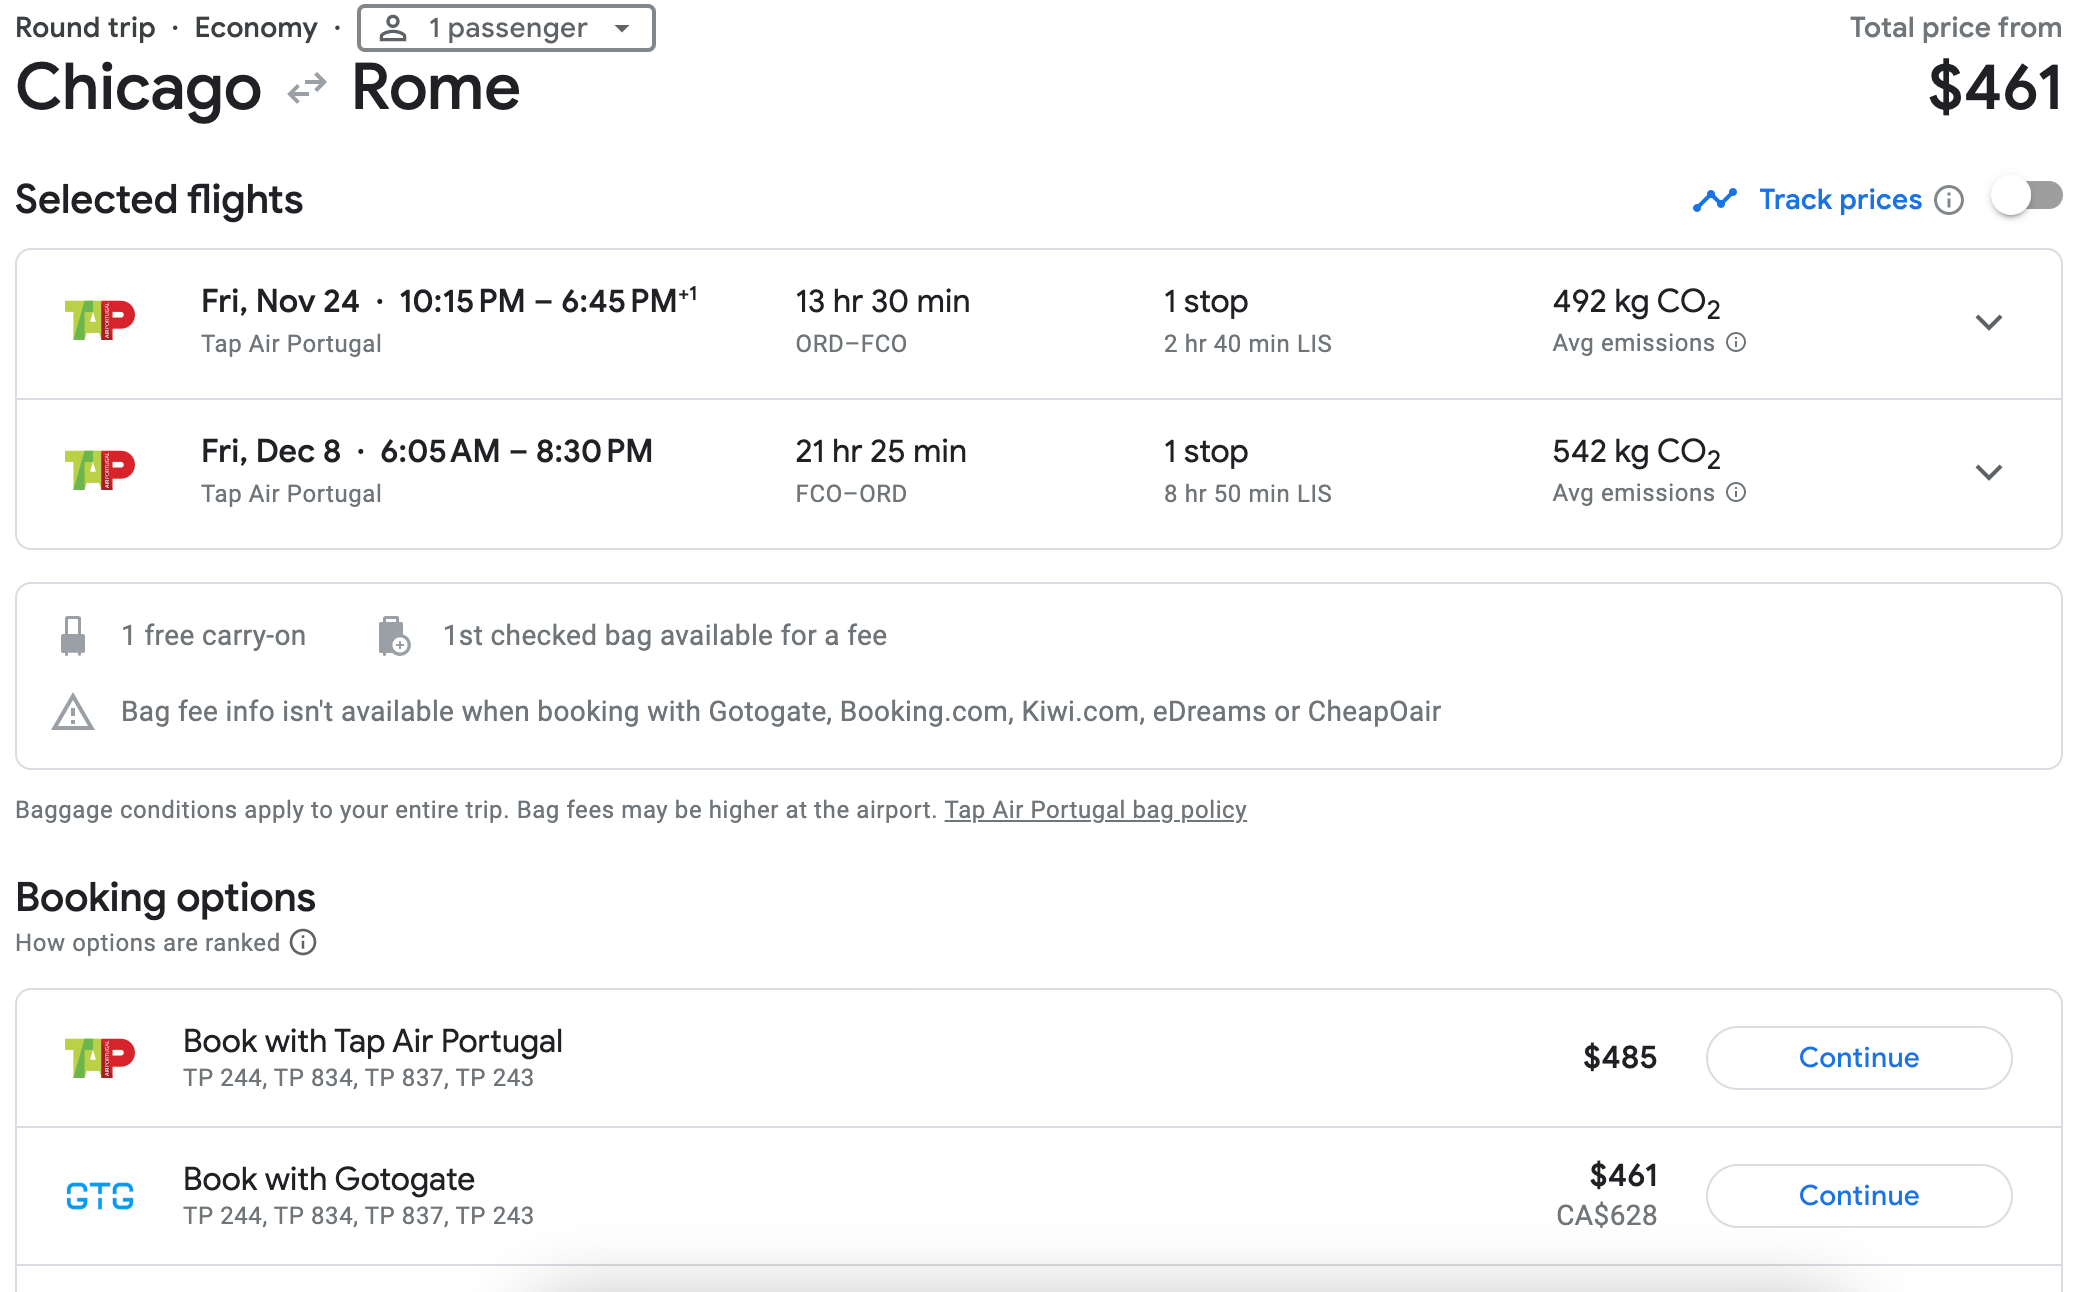Click '1st checked bag available for a fee'
Screen dimensions: 2080x1292
tap(665, 636)
